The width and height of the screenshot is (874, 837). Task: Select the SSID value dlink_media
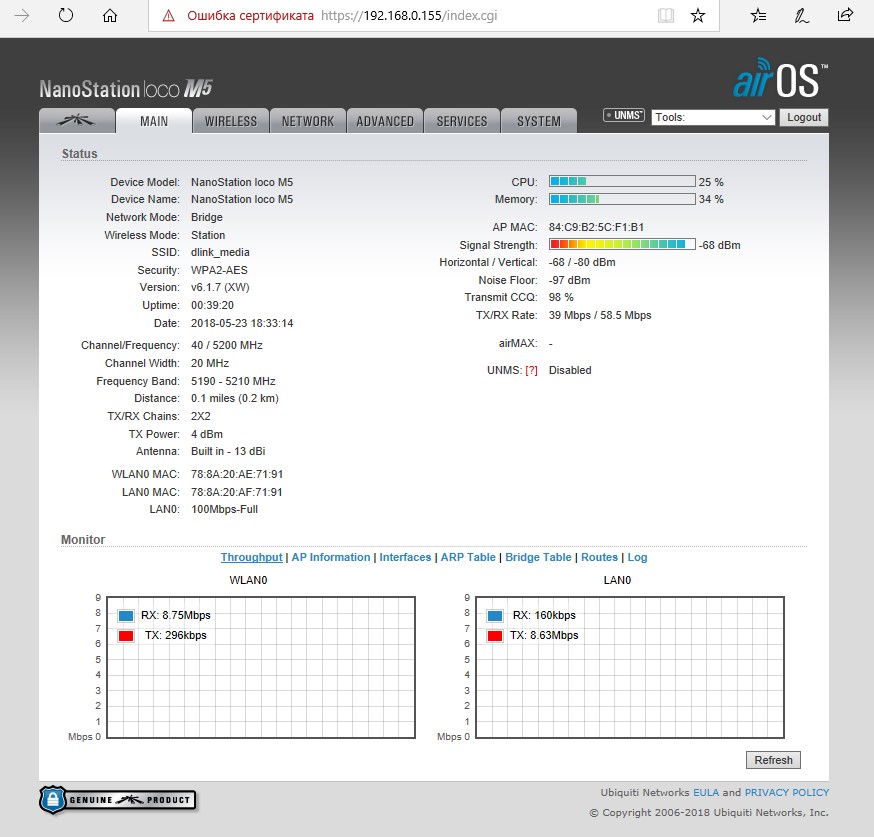pyautogui.click(x=220, y=252)
